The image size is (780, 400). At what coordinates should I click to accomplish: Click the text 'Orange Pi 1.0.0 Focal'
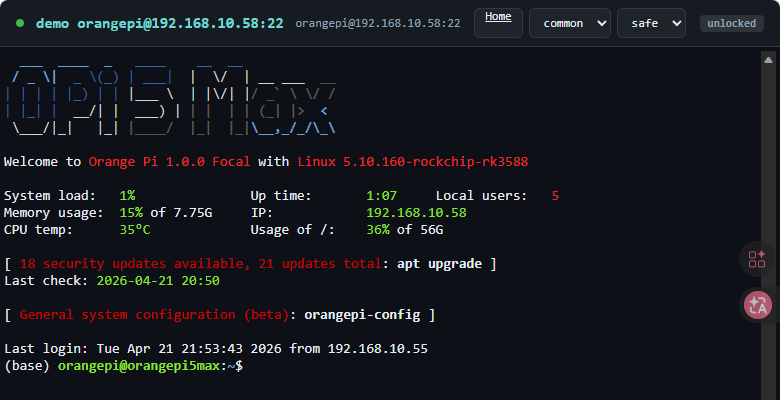point(169,162)
